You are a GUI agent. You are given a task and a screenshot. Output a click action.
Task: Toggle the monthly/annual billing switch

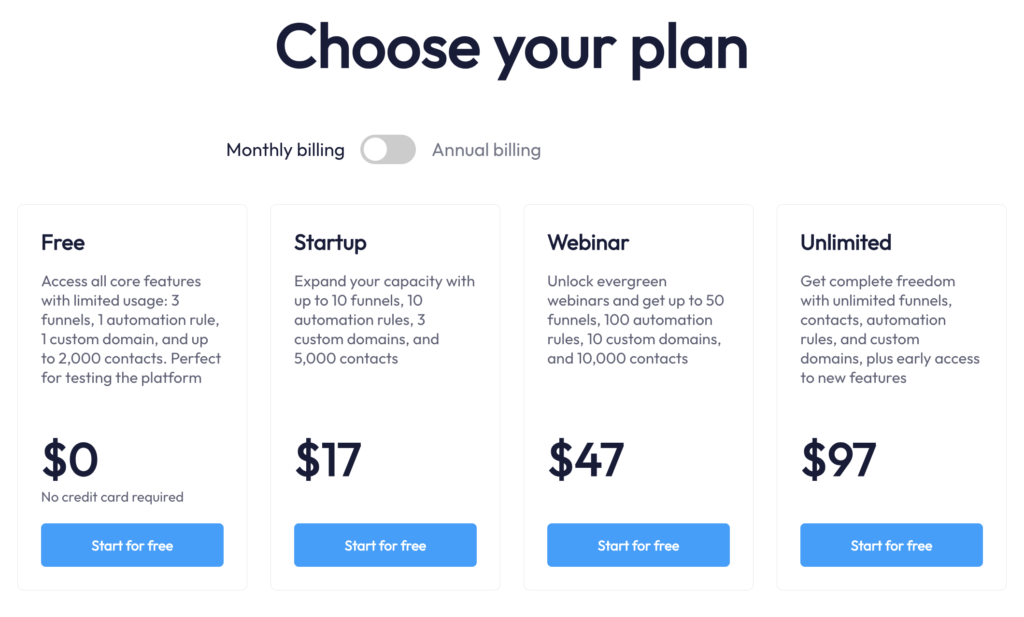388,150
